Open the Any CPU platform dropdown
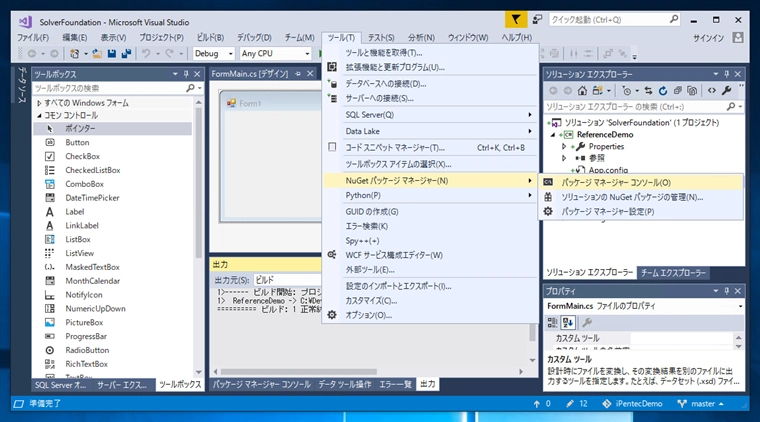 coord(275,53)
